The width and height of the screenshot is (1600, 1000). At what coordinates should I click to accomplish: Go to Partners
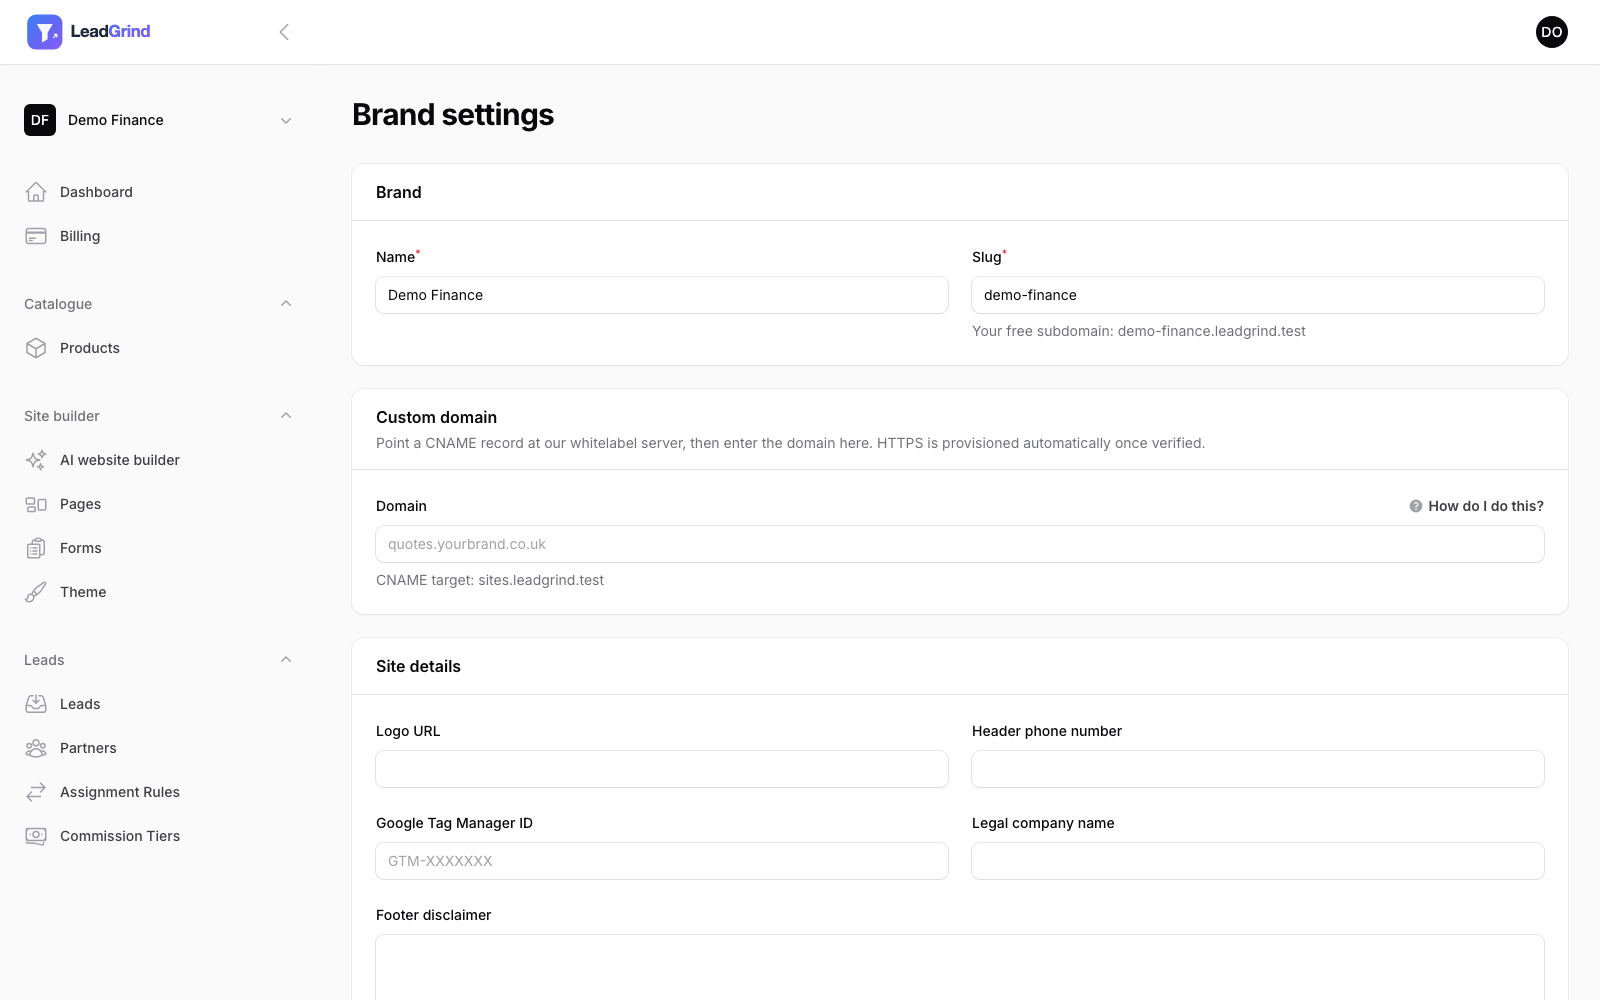click(160, 748)
